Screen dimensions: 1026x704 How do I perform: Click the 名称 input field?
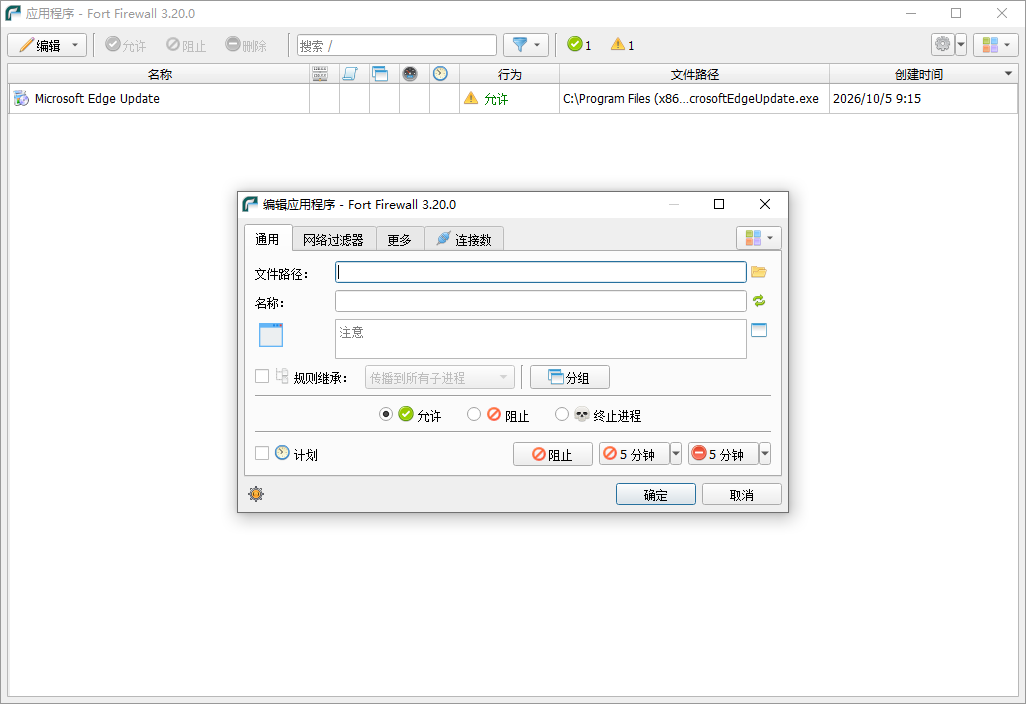[540, 301]
